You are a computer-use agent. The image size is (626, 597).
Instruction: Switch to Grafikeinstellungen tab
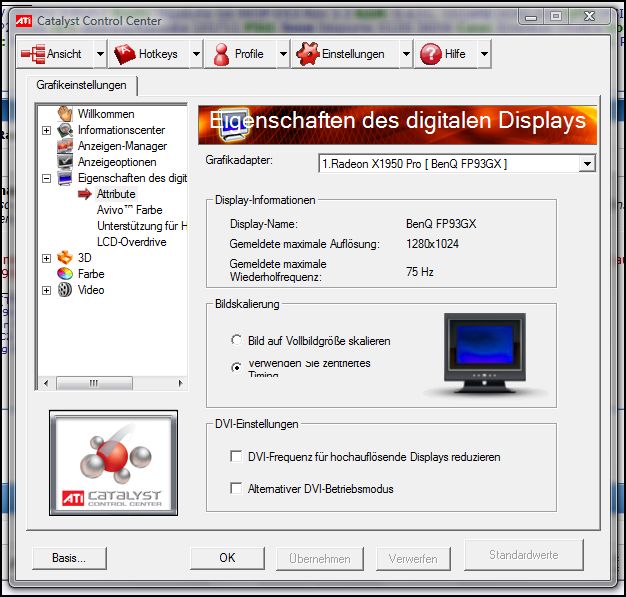coord(81,85)
